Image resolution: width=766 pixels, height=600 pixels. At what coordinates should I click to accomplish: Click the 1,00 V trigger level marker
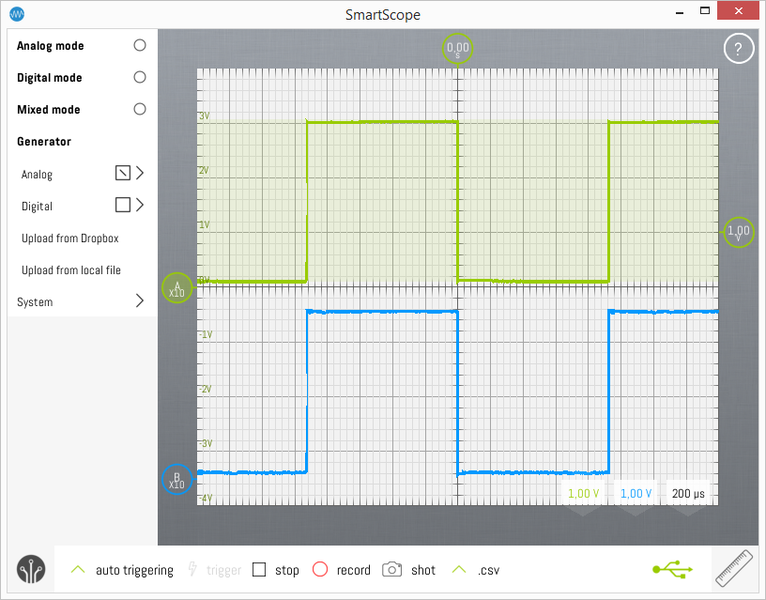[739, 232]
